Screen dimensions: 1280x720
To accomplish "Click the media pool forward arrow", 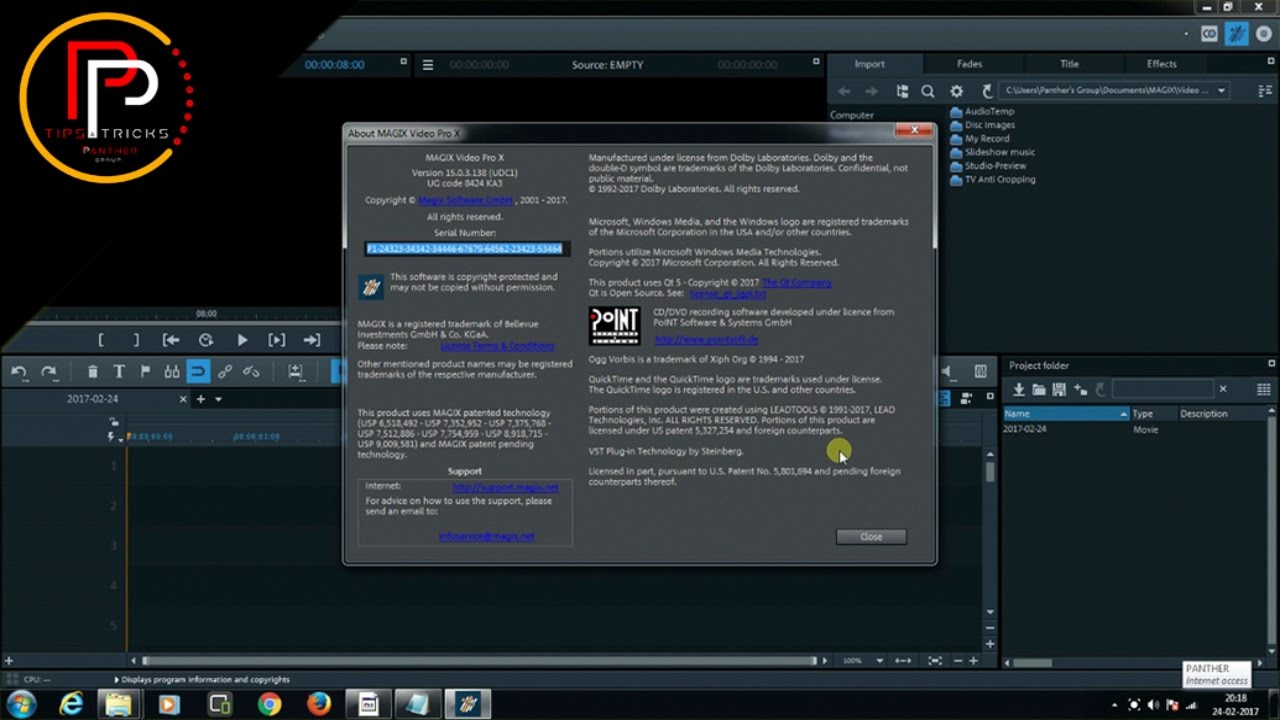I will [x=871, y=91].
